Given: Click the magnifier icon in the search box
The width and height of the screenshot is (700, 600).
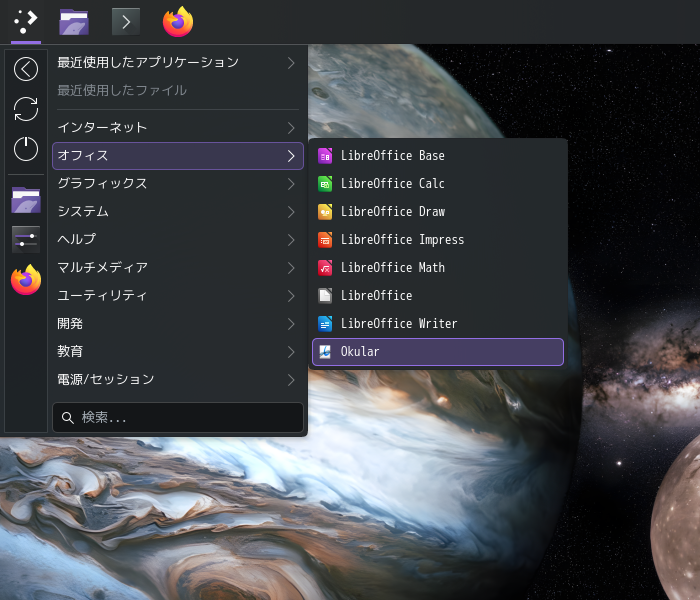Looking at the screenshot, I should (x=68, y=418).
